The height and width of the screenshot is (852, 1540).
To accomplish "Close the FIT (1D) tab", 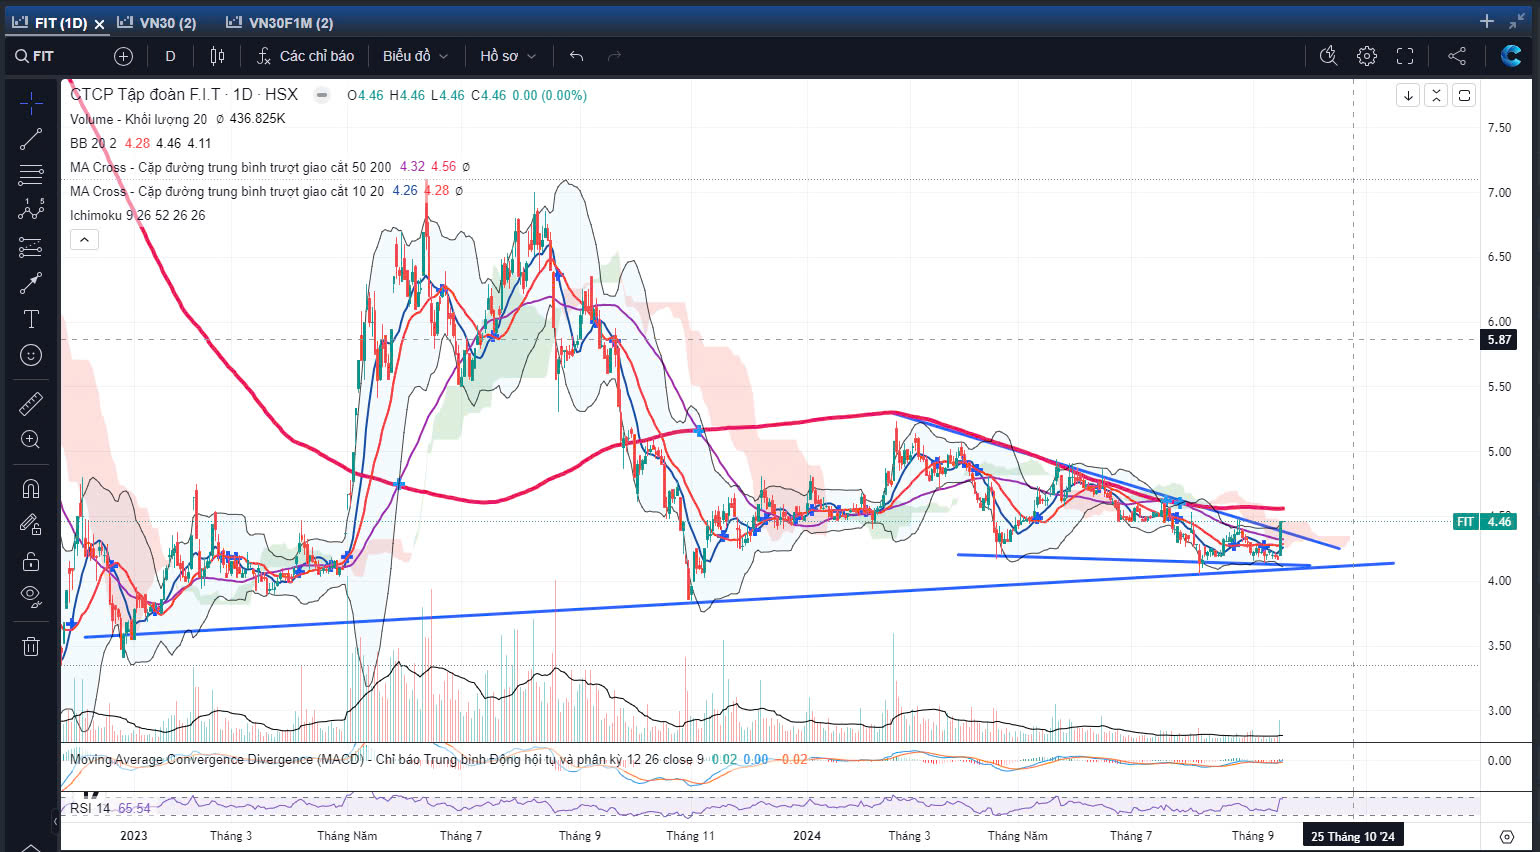I will point(99,23).
